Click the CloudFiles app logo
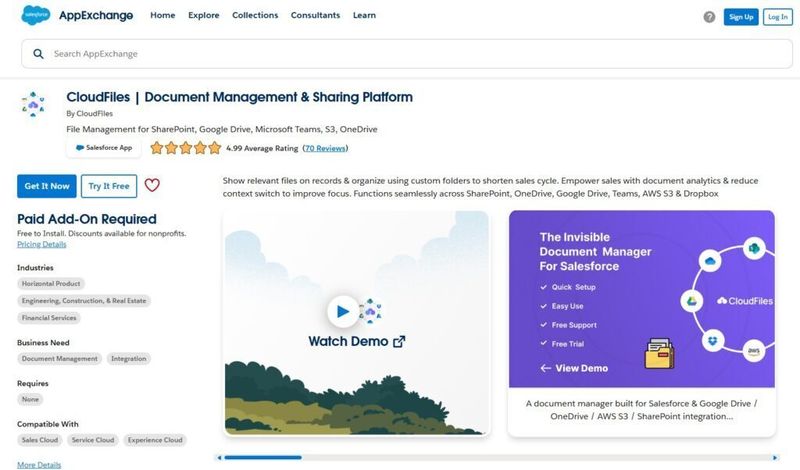 click(33, 104)
